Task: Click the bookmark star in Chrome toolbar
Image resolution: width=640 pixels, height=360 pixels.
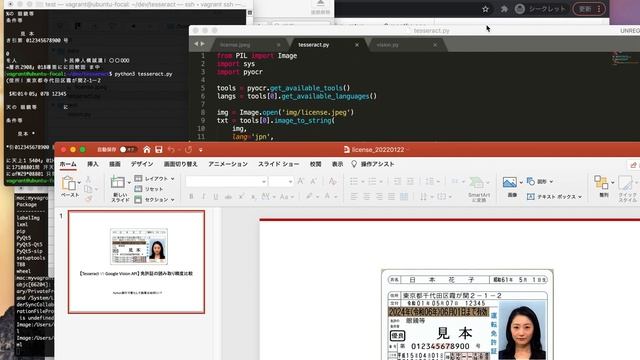Action: coord(485,9)
